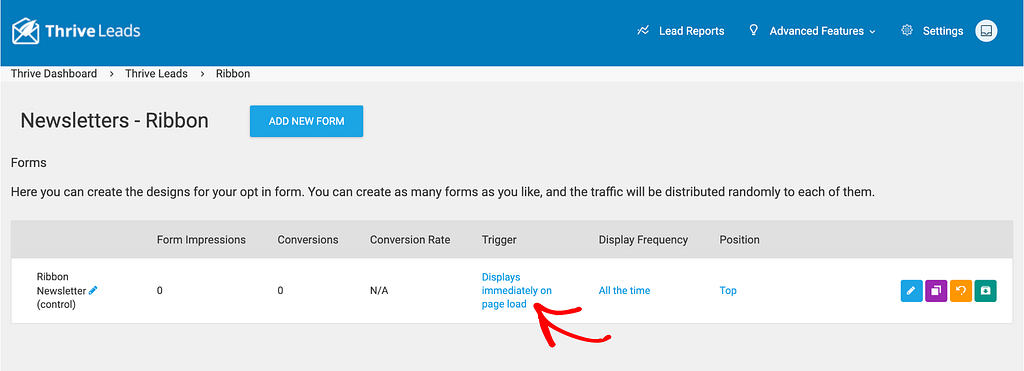The image size is (1024, 371).
Task: Click the Settings gear icon
Action: pyautogui.click(x=906, y=31)
